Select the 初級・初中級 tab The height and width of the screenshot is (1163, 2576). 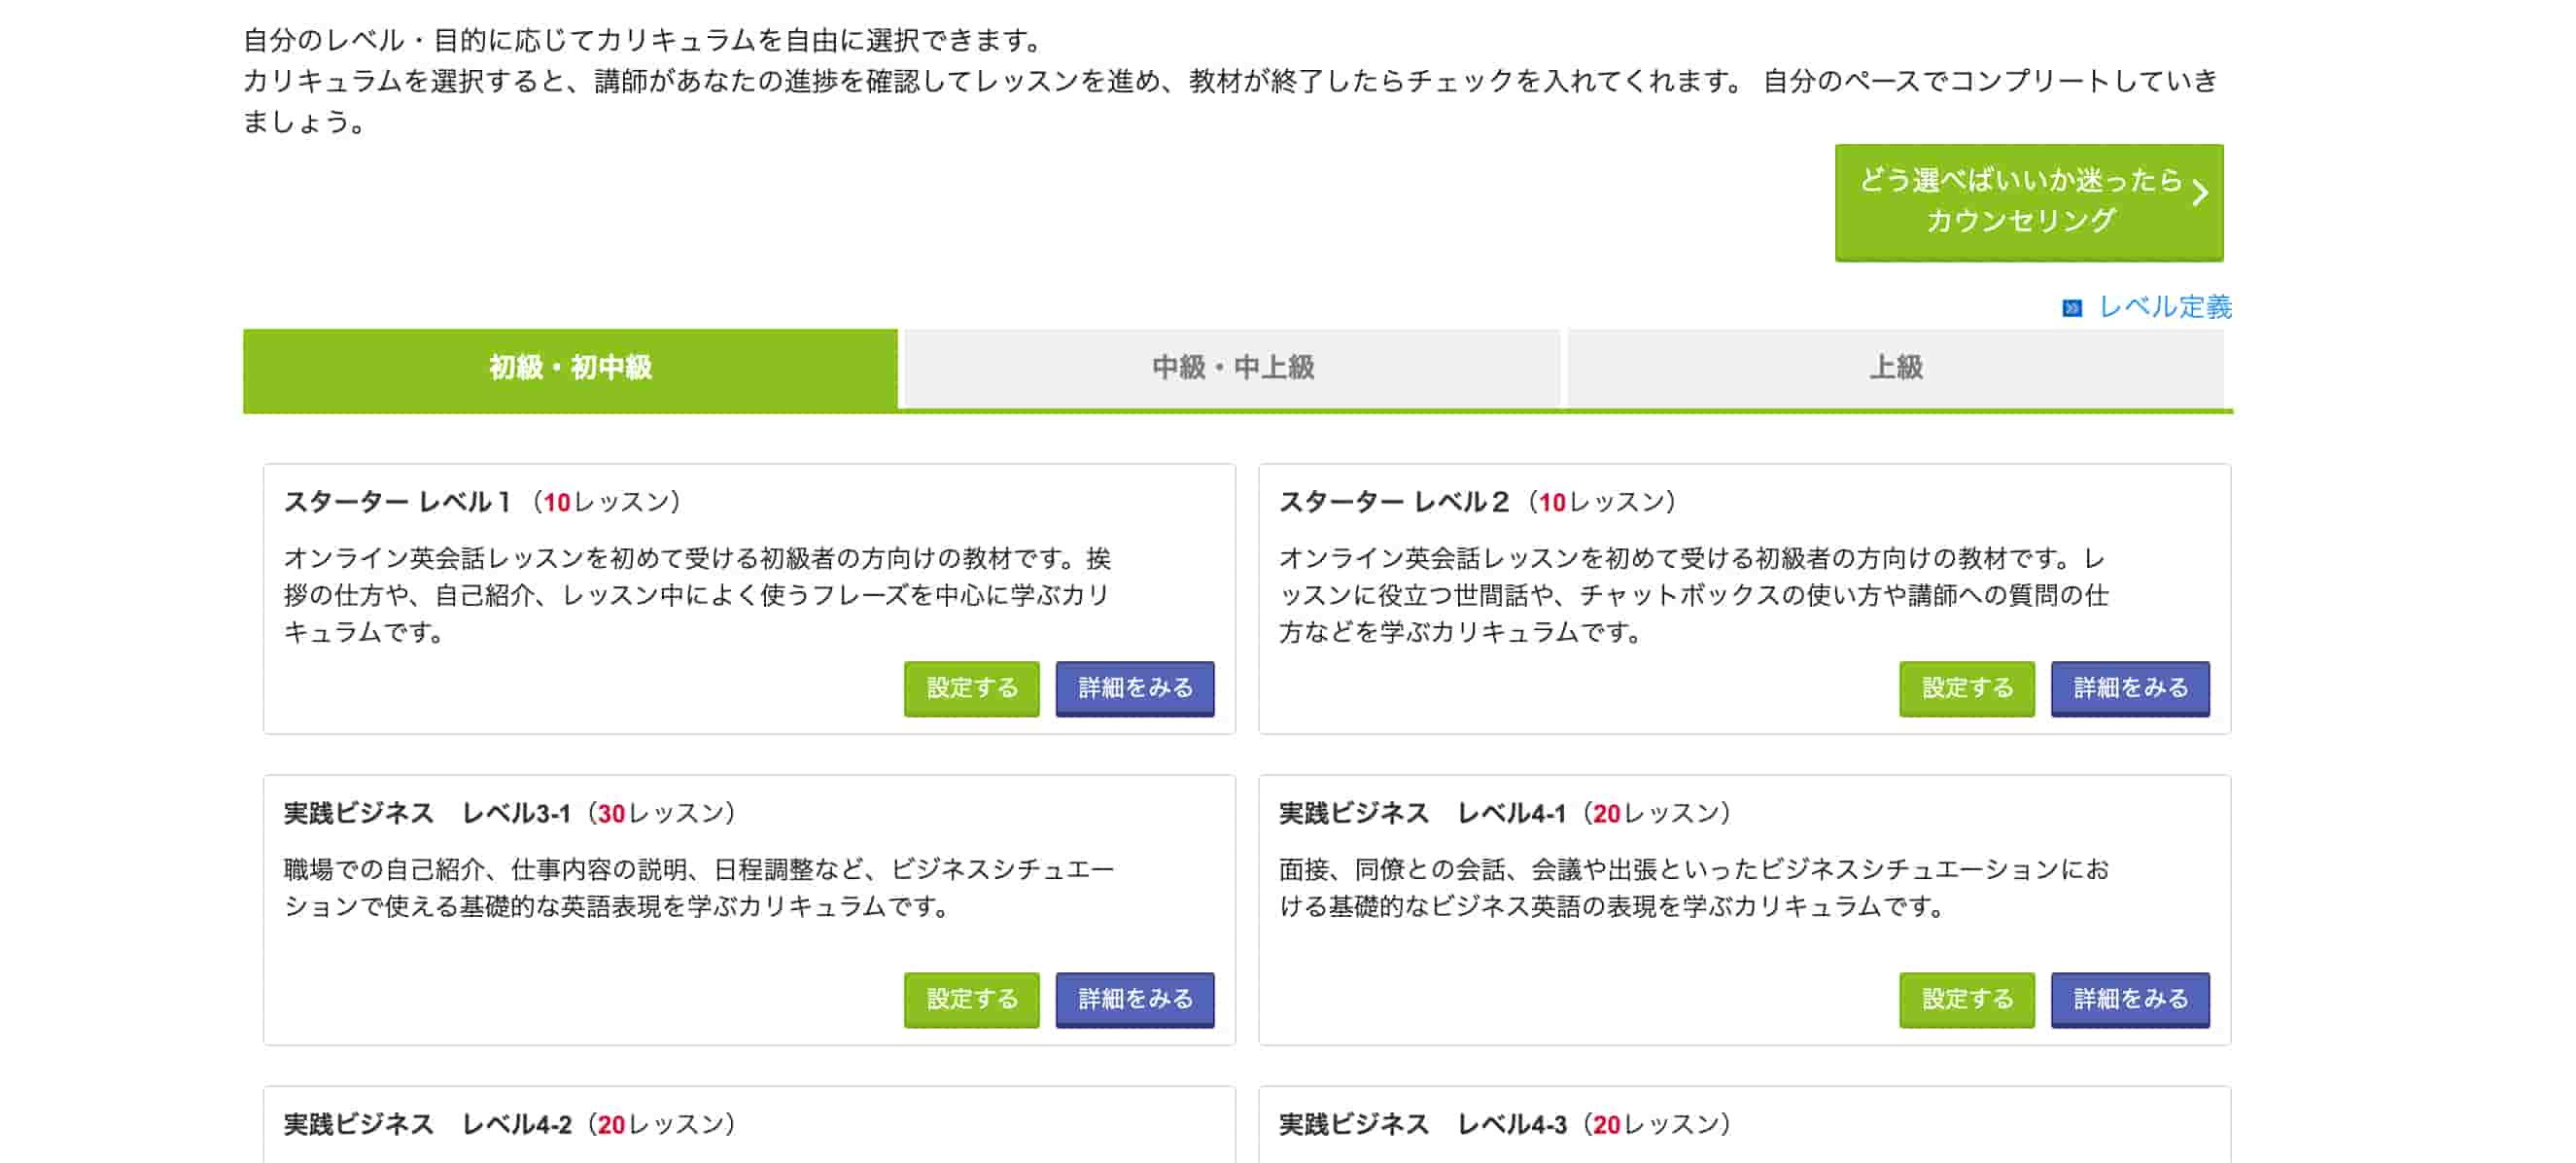(566, 368)
